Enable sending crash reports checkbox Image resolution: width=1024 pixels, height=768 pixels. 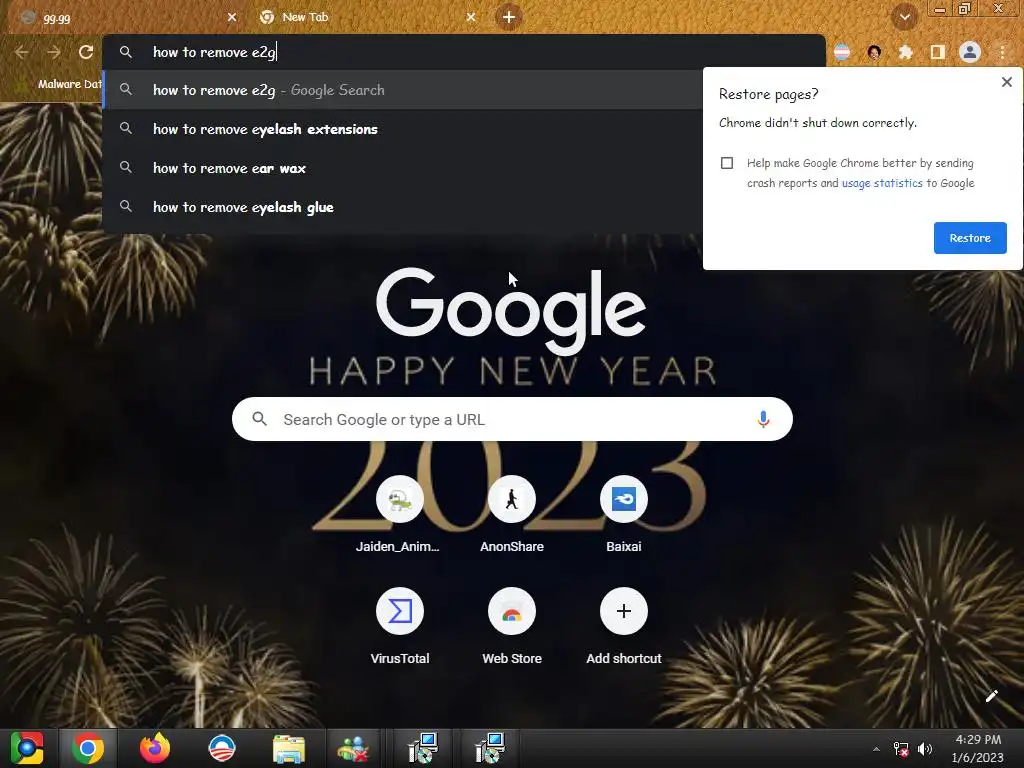point(727,163)
